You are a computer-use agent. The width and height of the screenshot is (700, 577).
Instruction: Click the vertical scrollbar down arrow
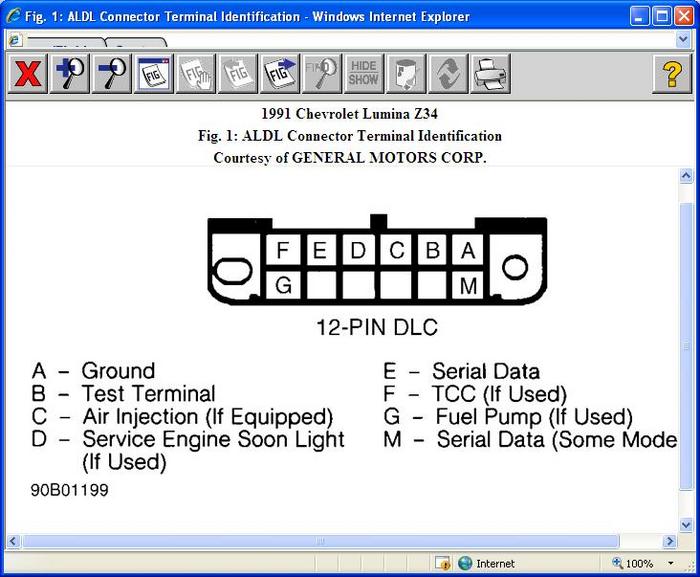(686, 525)
